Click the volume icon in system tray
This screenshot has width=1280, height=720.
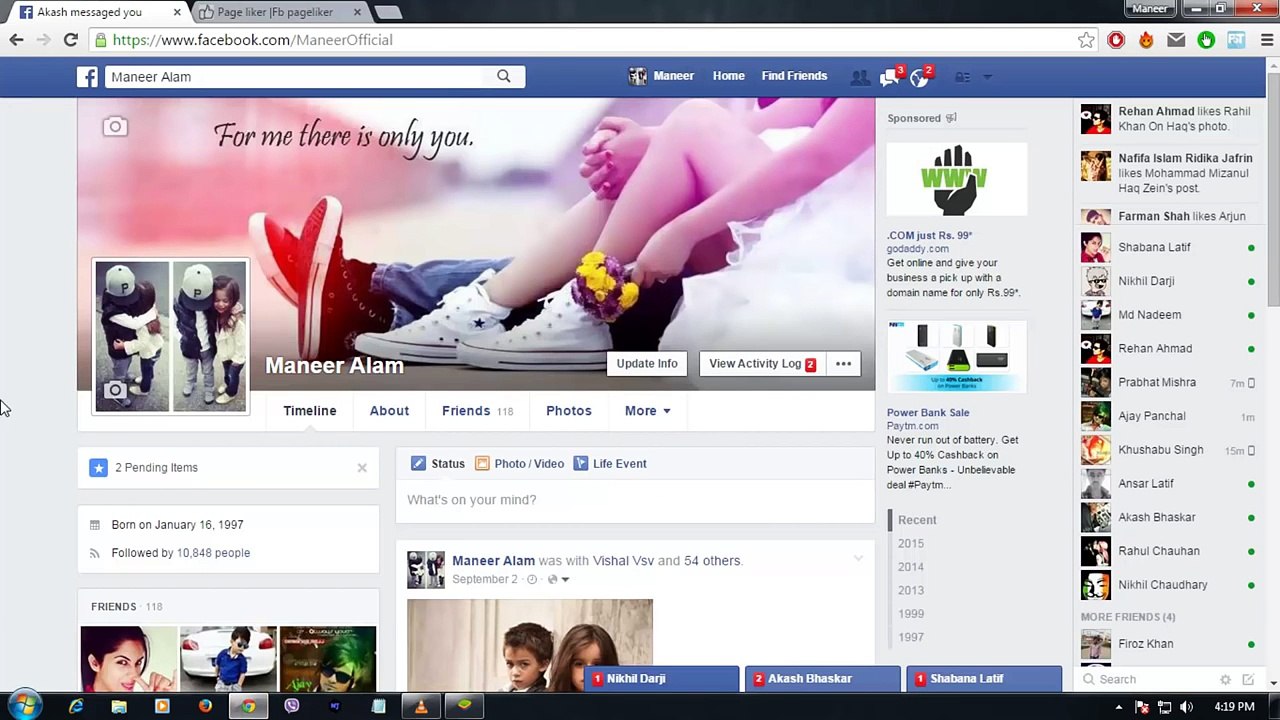[x=1187, y=707]
